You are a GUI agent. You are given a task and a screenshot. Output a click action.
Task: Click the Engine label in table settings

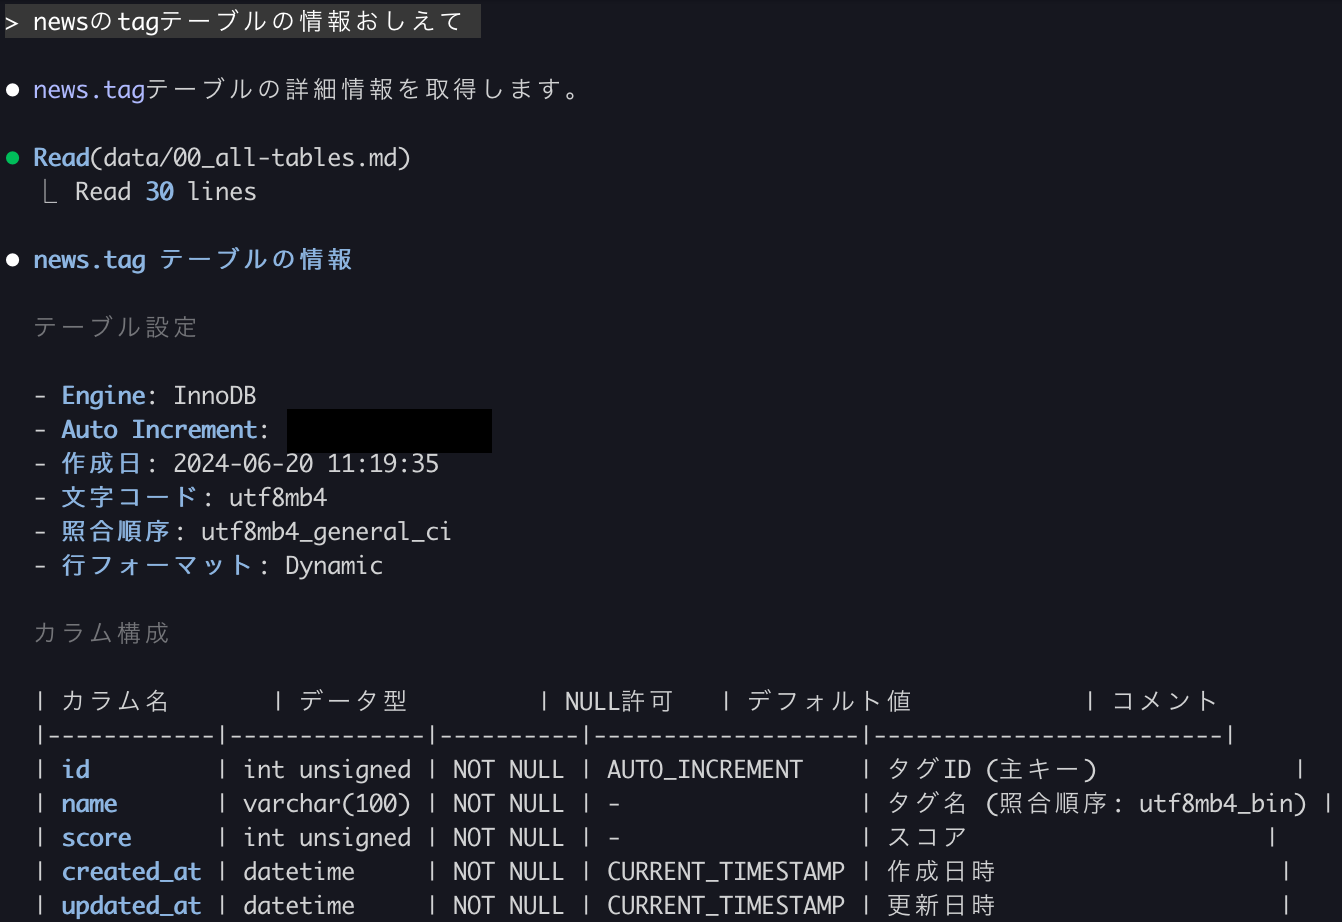tap(103, 396)
